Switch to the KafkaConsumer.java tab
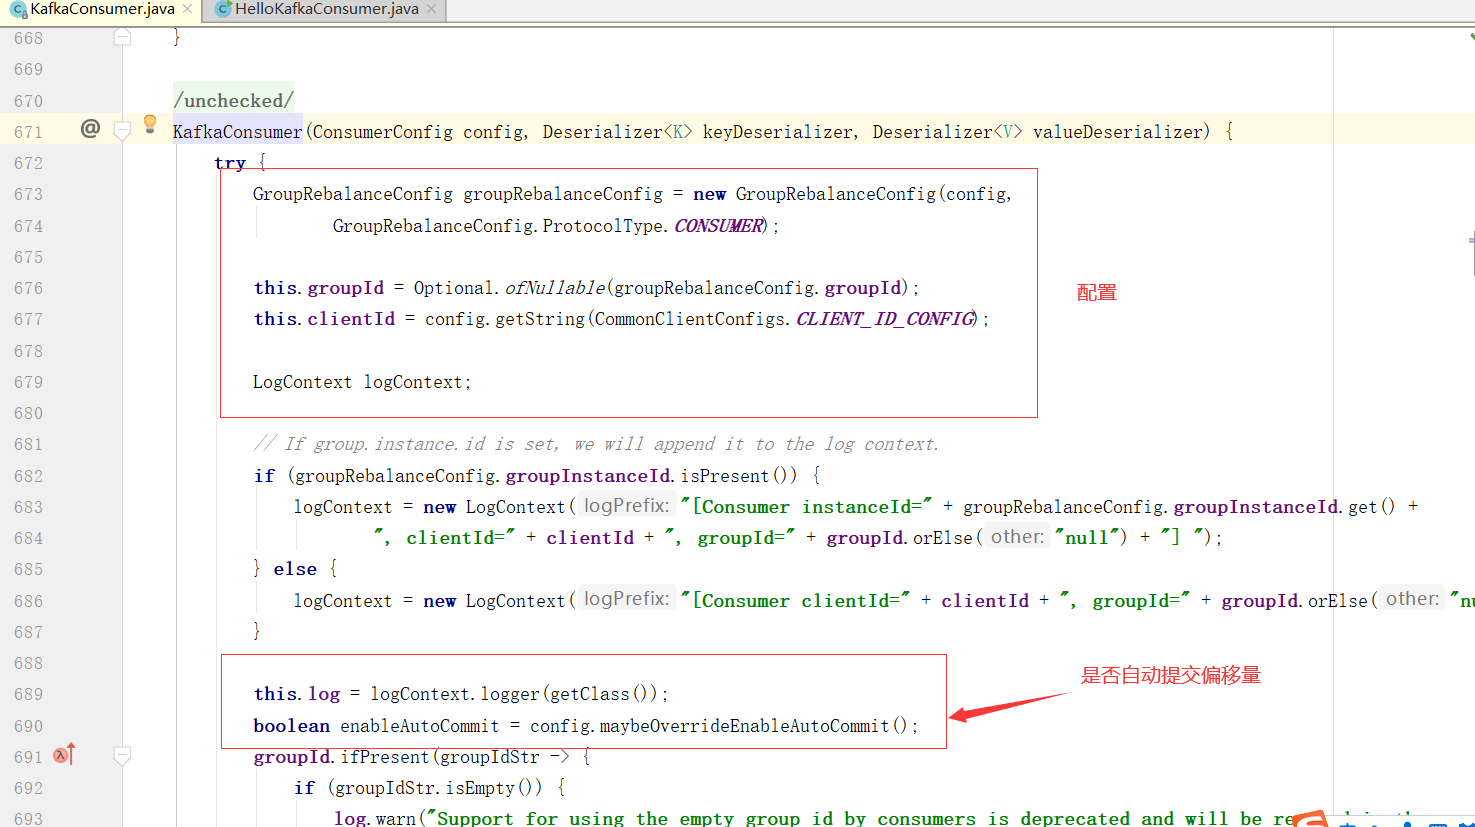1475x827 pixels. pyautogui.click(x=102, y=9)
